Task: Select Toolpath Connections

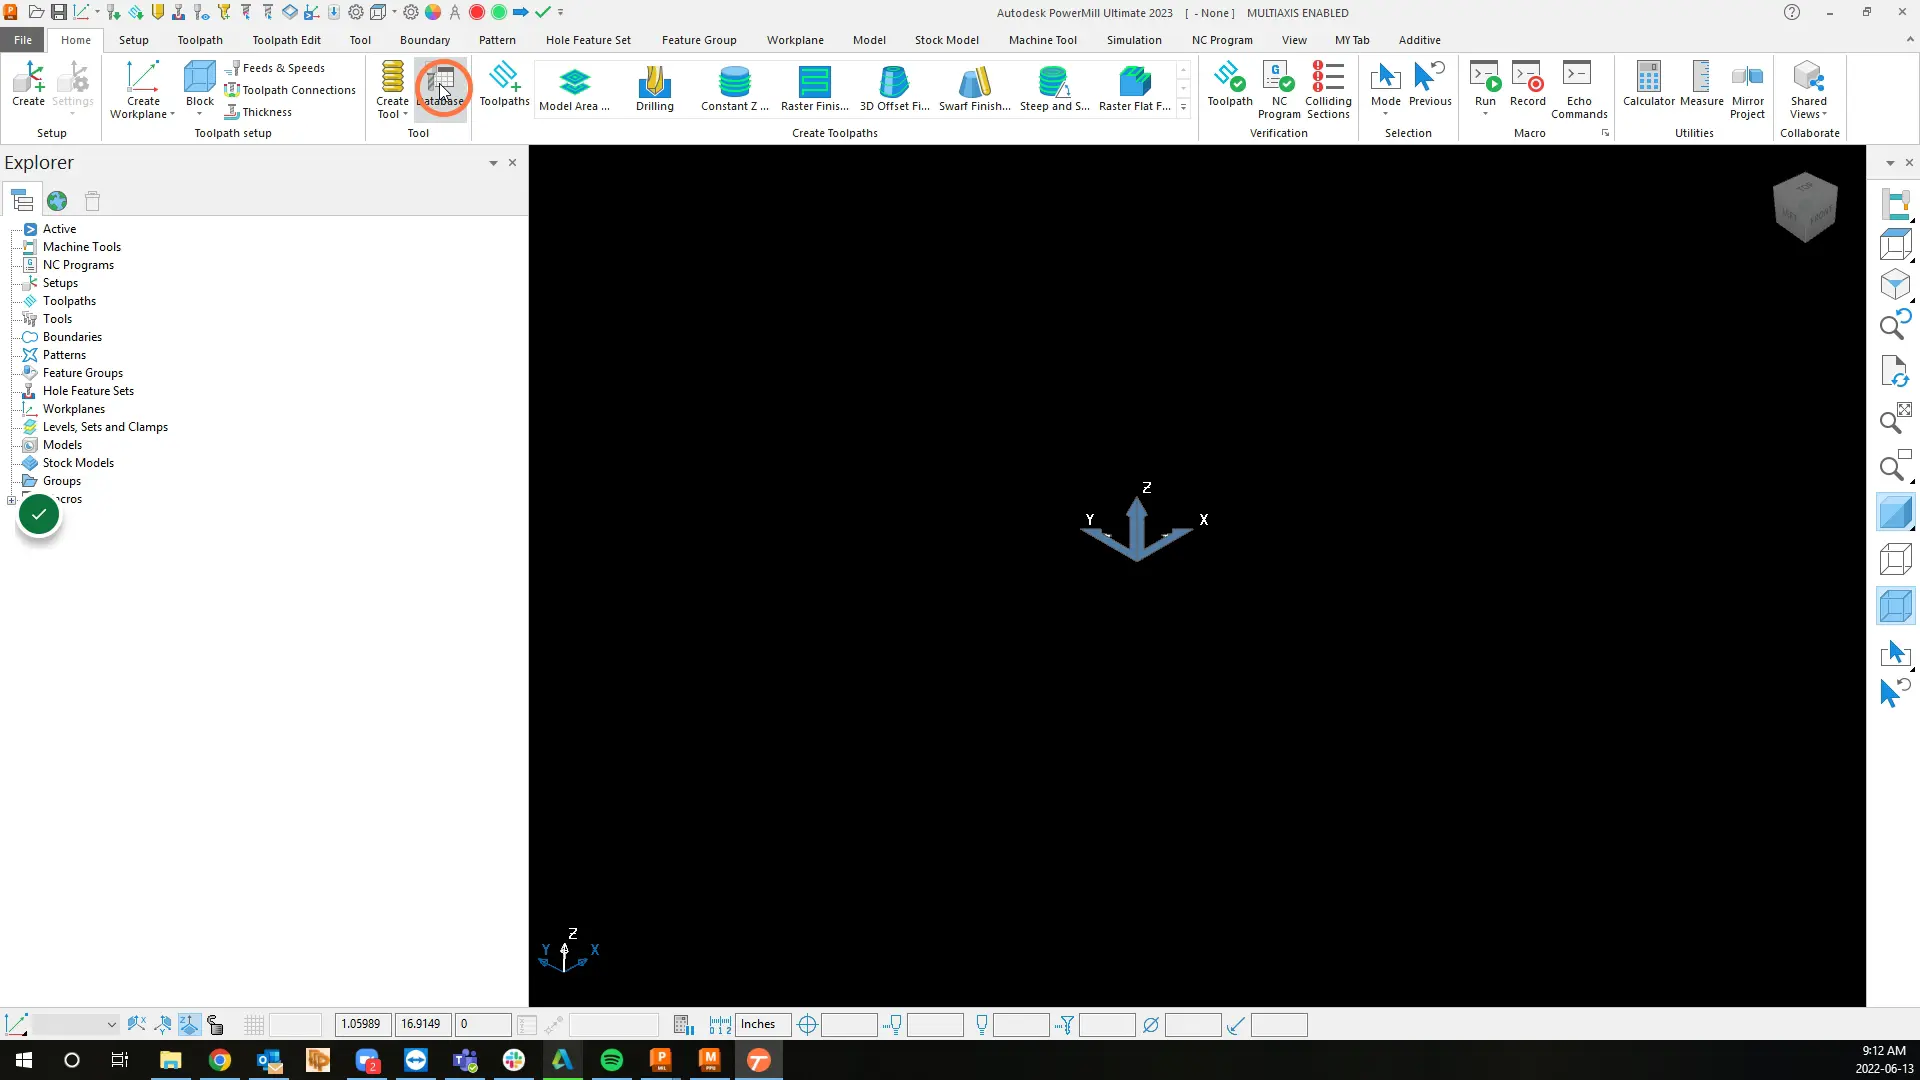Action: pos(290,90)
